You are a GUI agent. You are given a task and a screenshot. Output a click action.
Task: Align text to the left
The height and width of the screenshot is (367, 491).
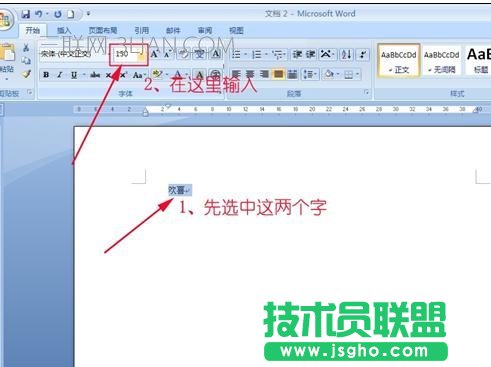point(236,74)
